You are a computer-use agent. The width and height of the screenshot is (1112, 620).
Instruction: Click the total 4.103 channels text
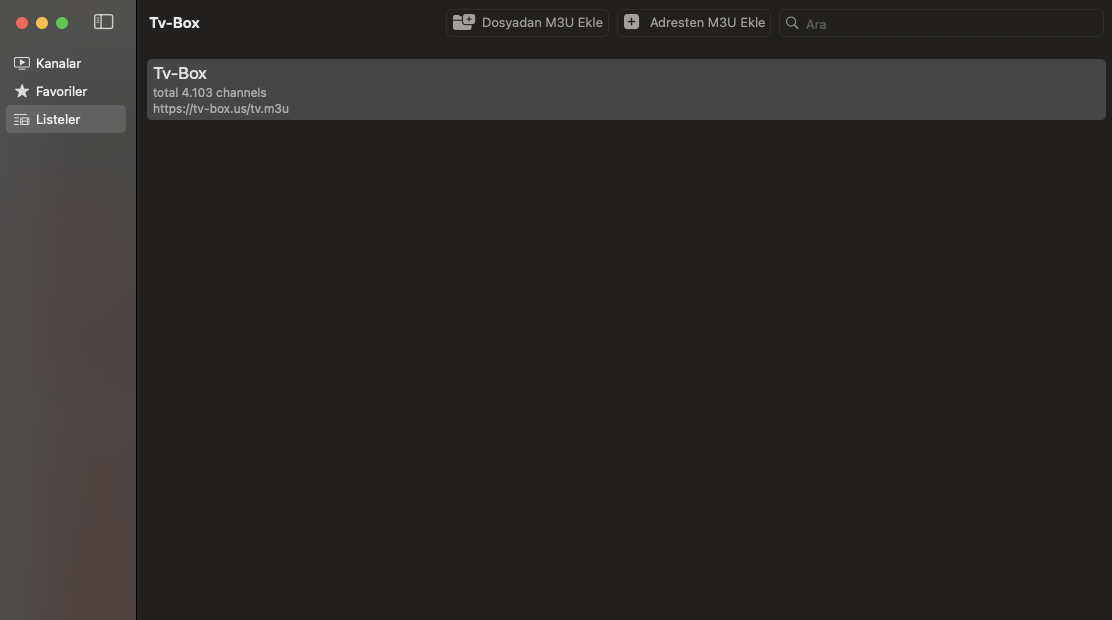210,93
